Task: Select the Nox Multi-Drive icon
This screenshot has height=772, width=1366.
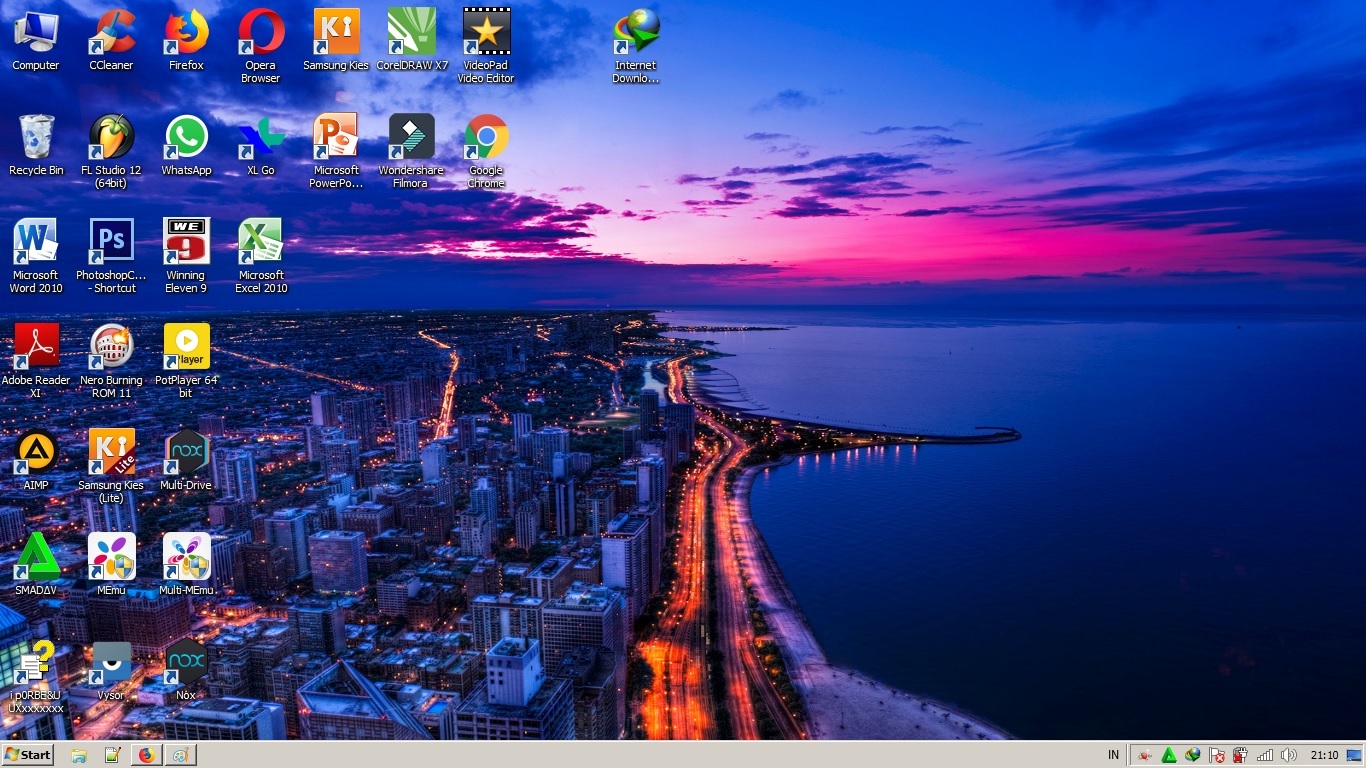Action: (186, 453)
